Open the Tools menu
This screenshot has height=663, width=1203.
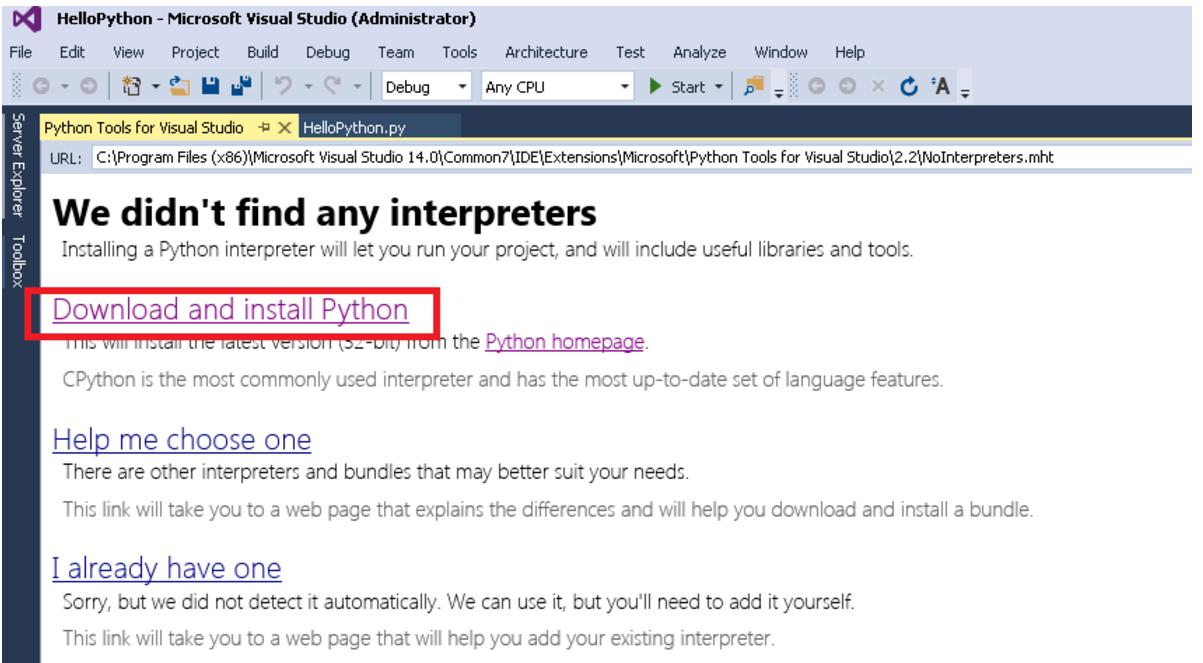coord(459,53)
